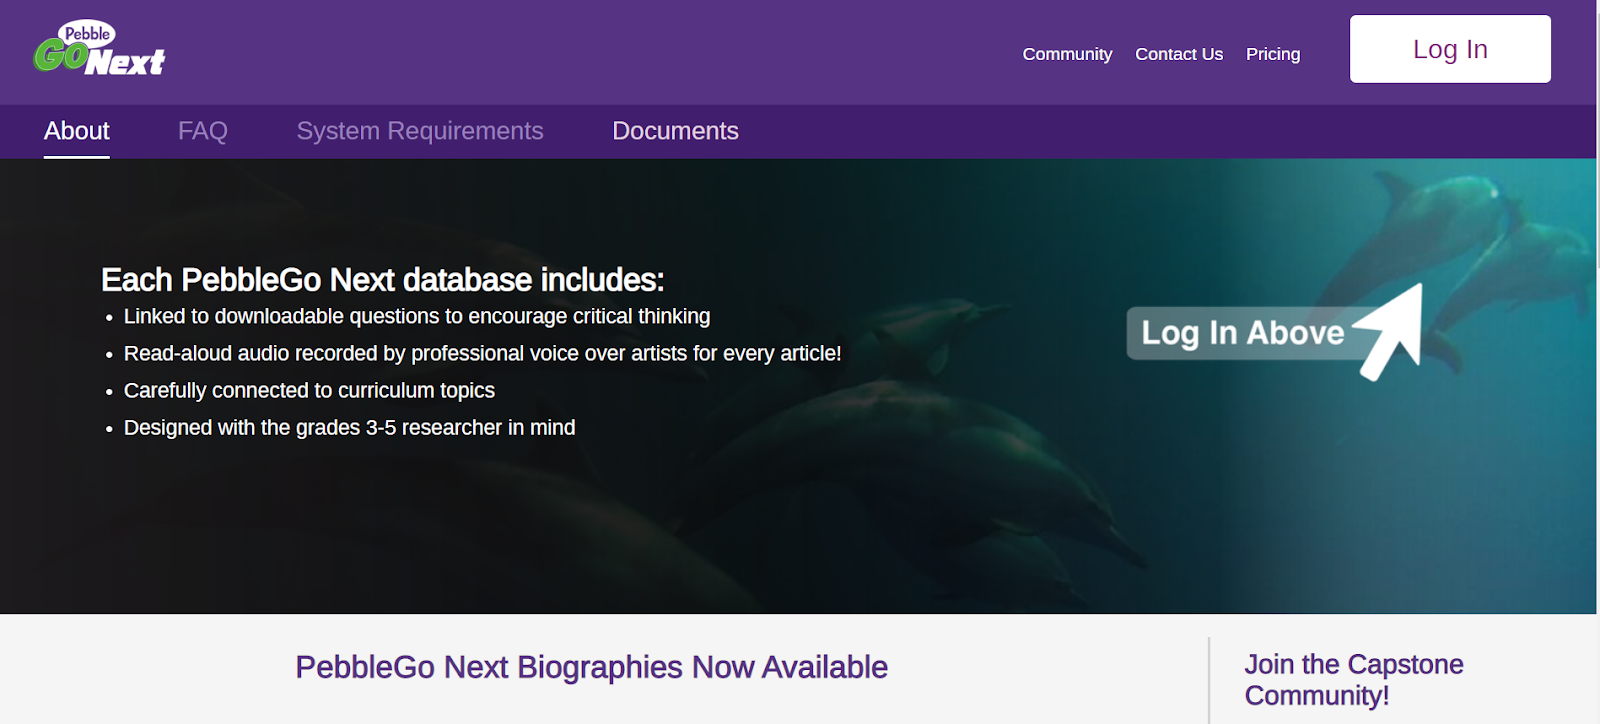
Task: Click bullet Carefully connected to curriculum topics
Action: point(309,391)
